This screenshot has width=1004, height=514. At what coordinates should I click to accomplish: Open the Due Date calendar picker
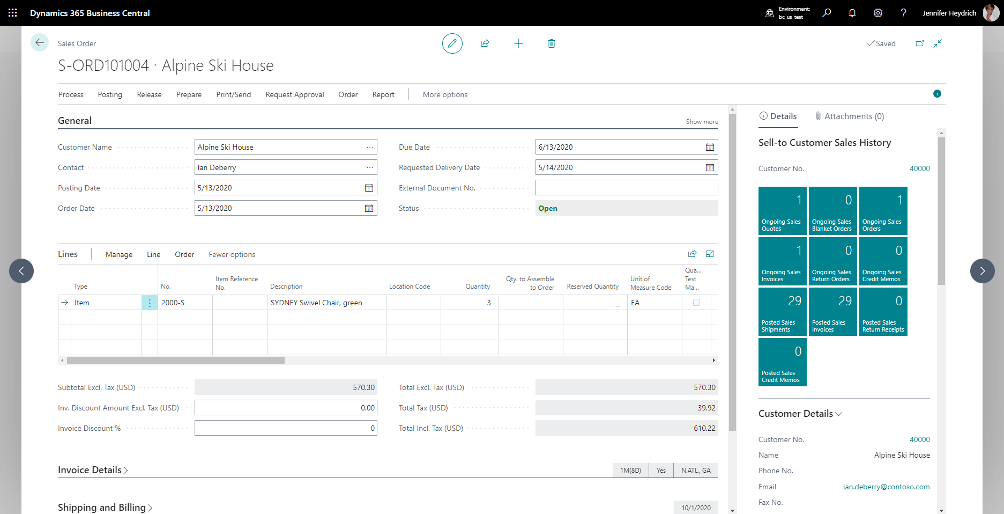tap(709, 147)
